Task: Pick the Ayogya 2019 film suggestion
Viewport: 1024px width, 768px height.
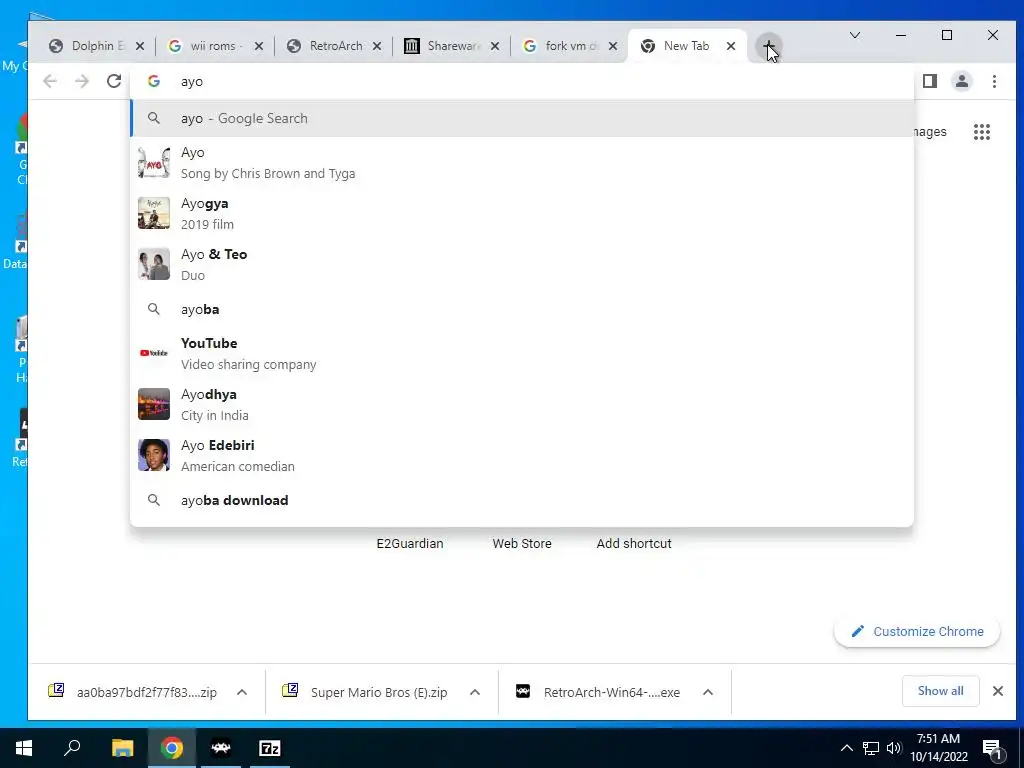Action: click(x=522, y=214)
